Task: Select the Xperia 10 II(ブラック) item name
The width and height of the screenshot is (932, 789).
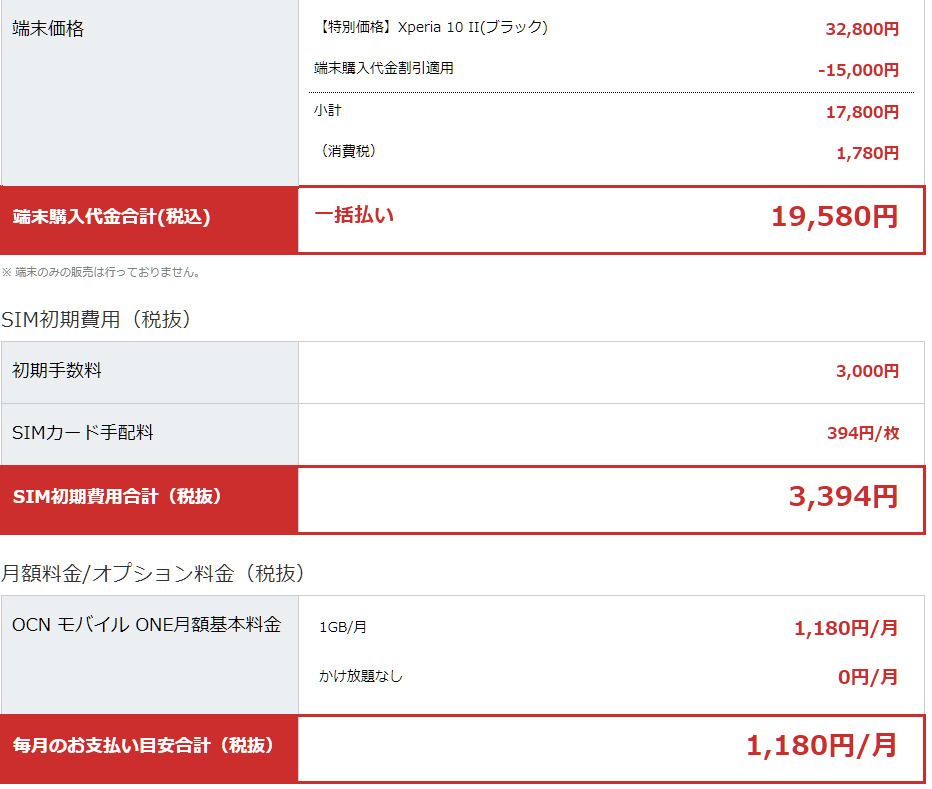Action: (x=431, y=28)
